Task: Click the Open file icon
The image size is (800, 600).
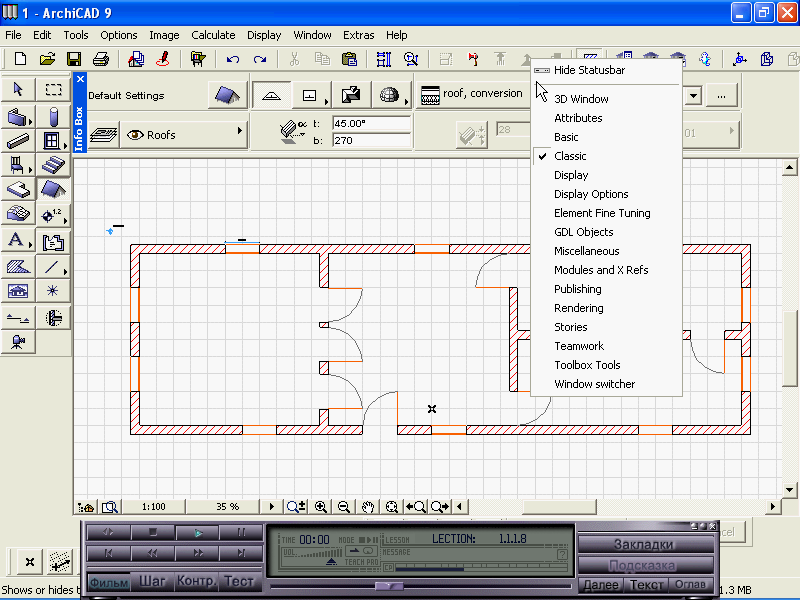Action: click(47, 59)
